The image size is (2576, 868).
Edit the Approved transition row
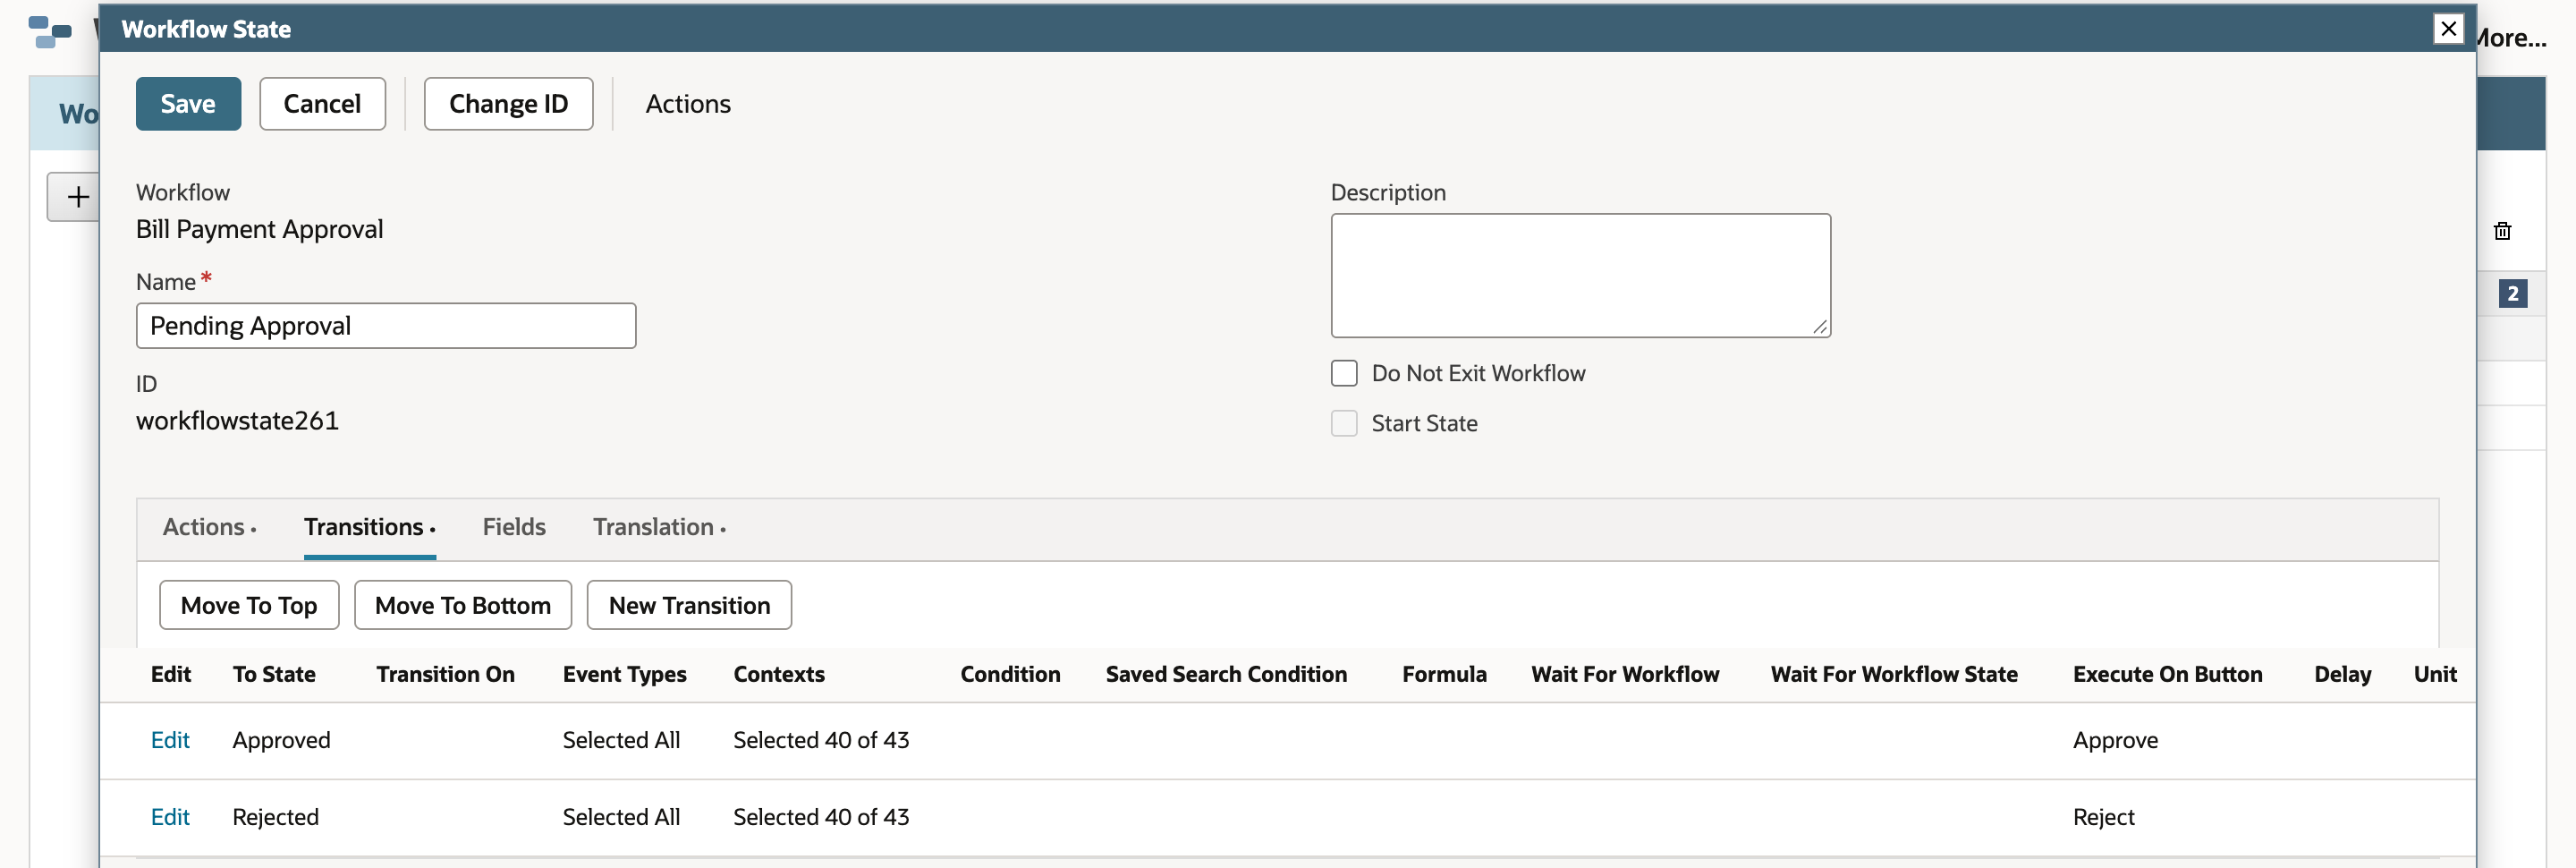tap(170, 740)
